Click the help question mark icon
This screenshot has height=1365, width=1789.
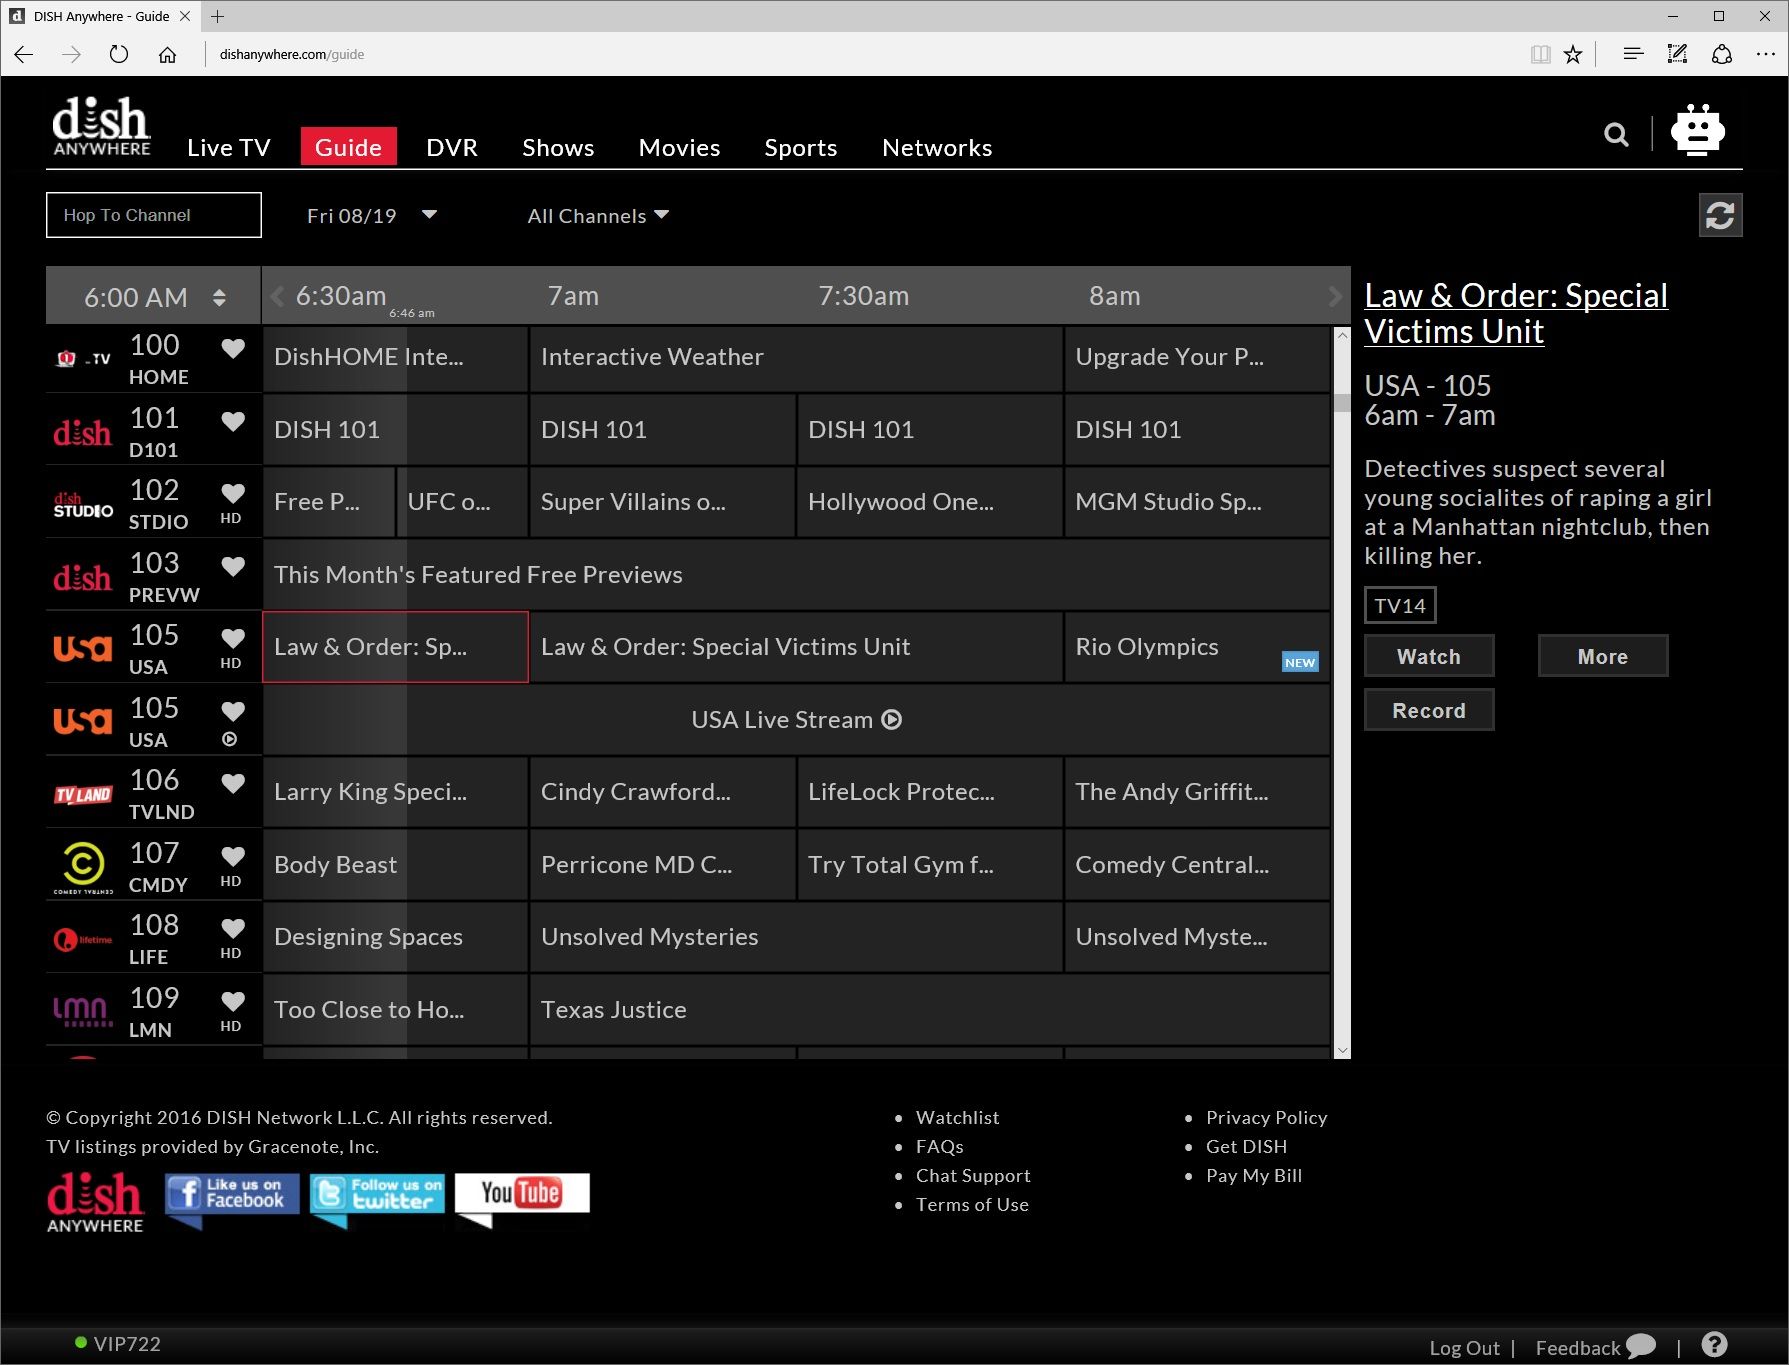point(1714,1345)
